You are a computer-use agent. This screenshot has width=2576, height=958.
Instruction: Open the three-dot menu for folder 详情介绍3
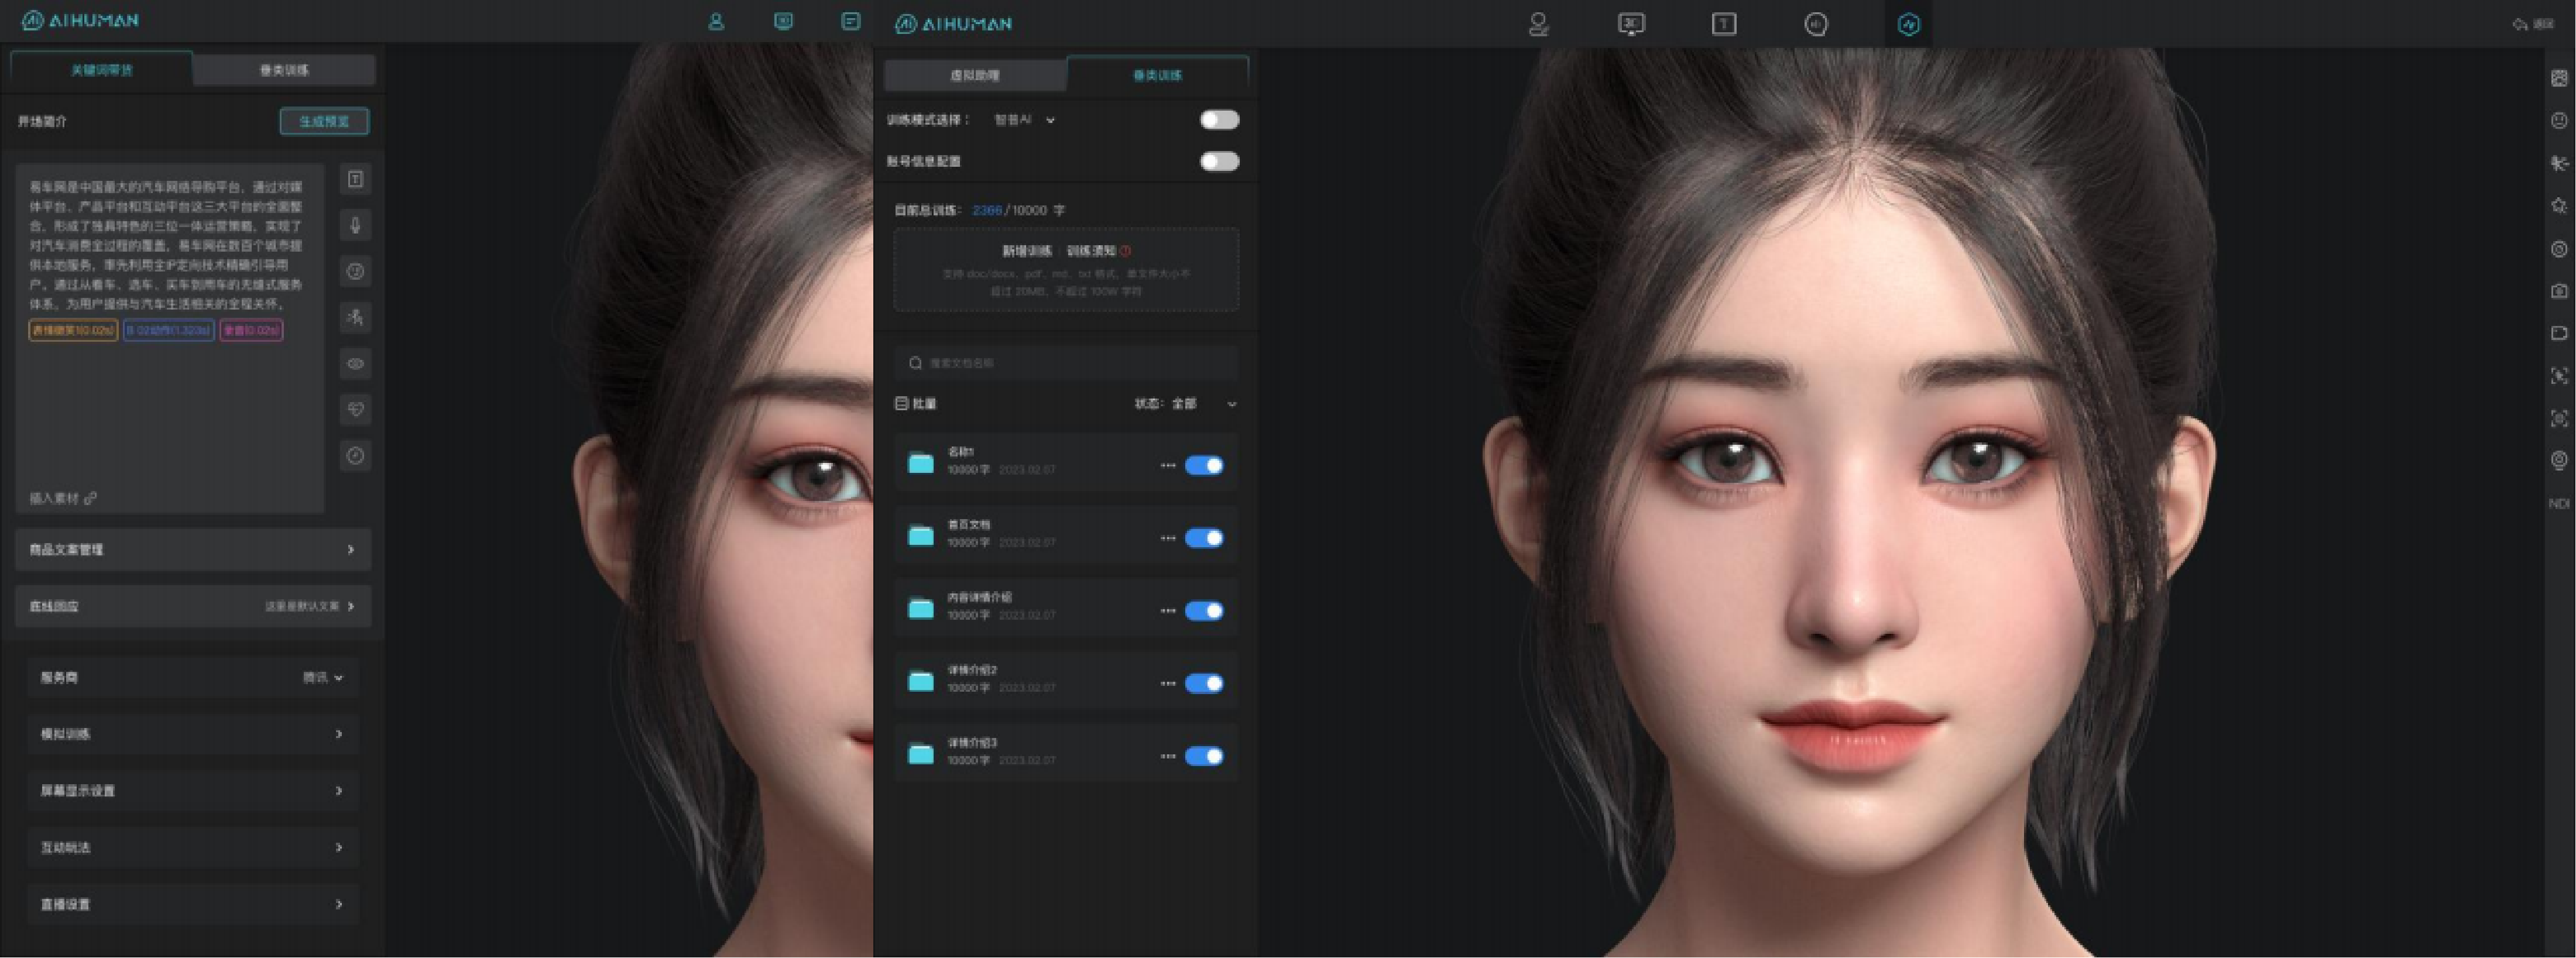click(1167, 756)
